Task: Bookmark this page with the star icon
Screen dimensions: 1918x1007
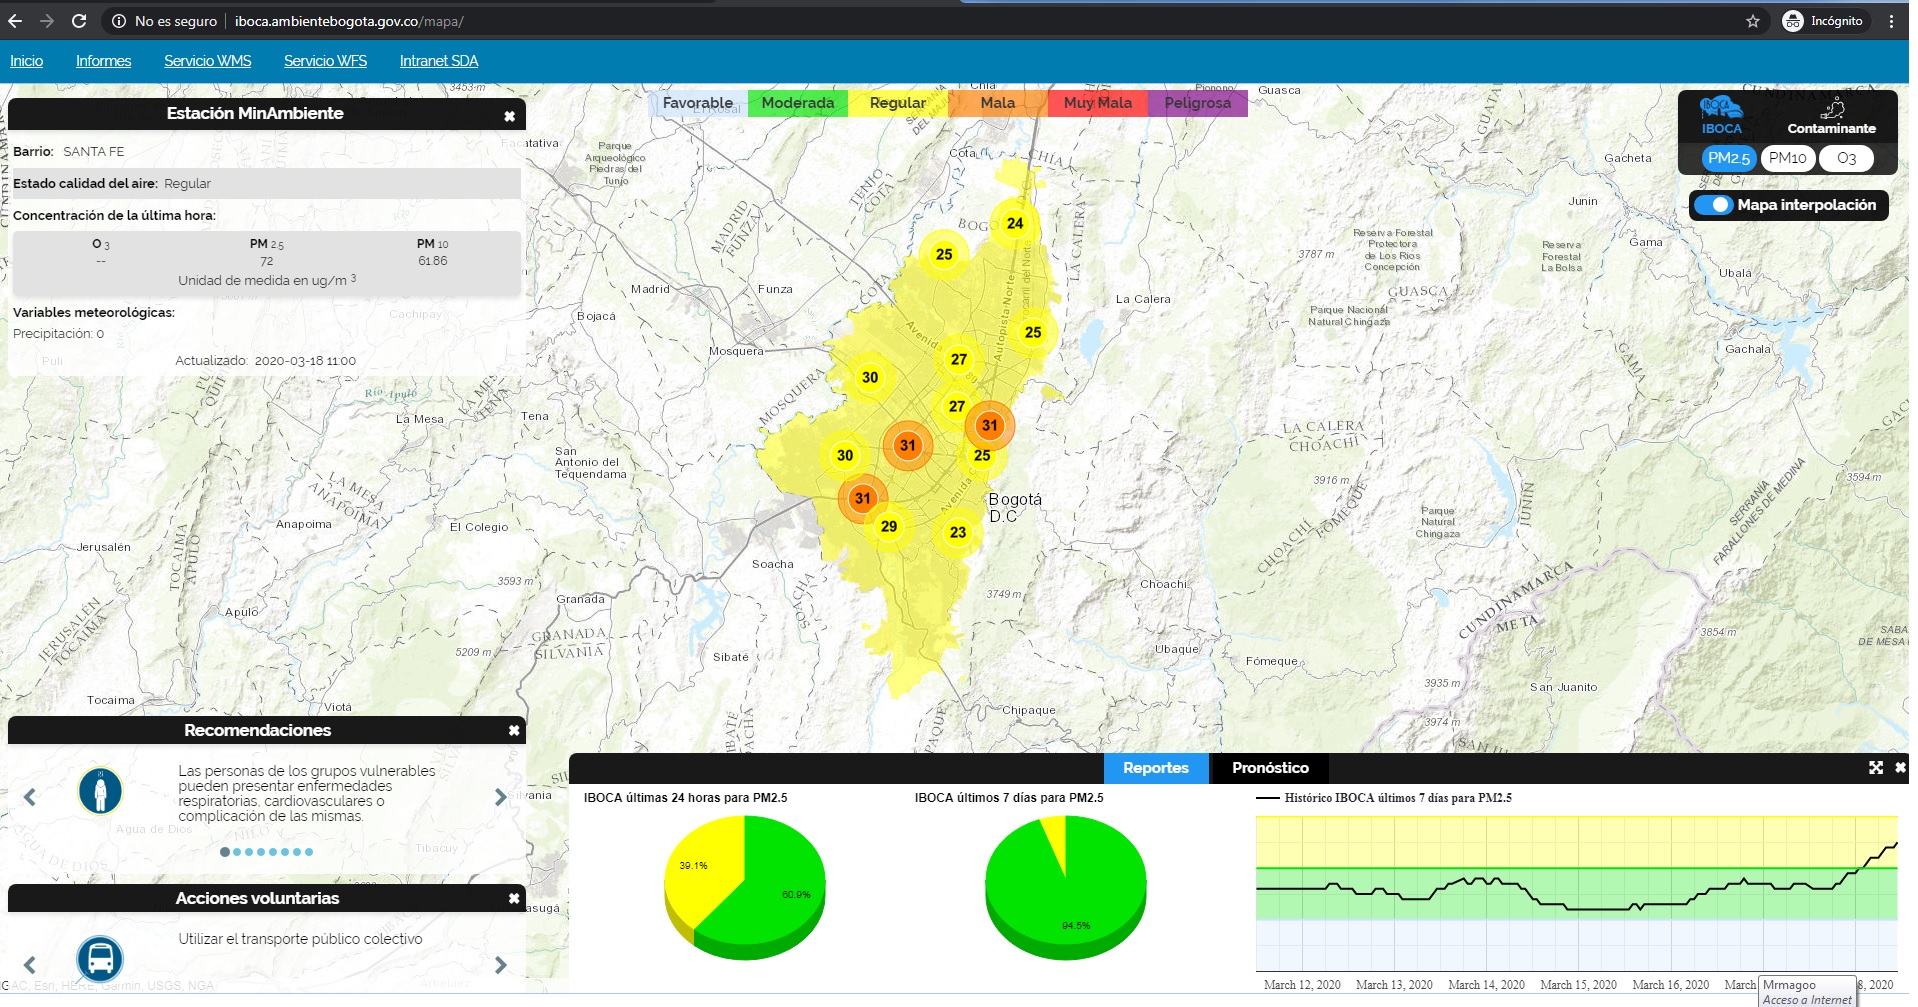Action: tap(1753, 21)
